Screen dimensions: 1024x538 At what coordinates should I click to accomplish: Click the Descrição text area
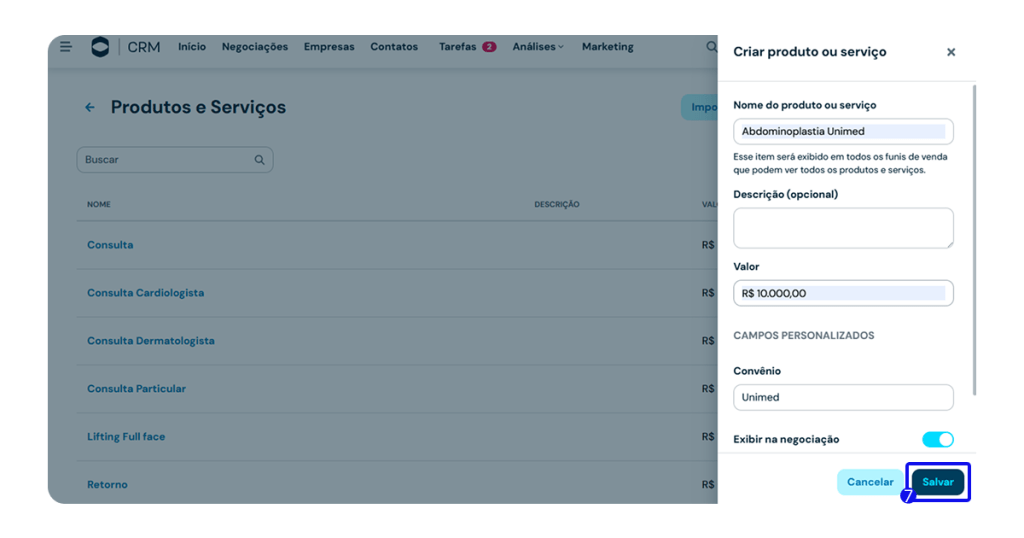[843, 228]
